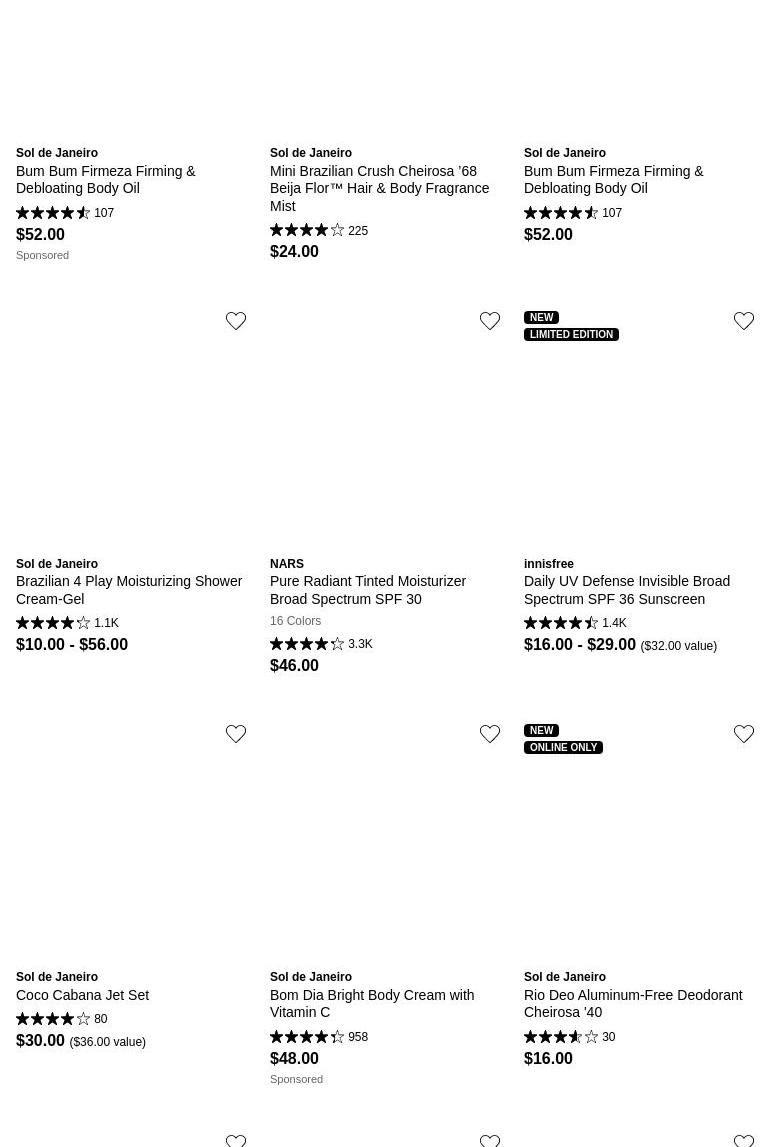Screen dimensions: 770x1147
Task: Love the Rio Deo Aluminum-Free Deodorant
Action: pyautogui.click(x=744, y=734)
